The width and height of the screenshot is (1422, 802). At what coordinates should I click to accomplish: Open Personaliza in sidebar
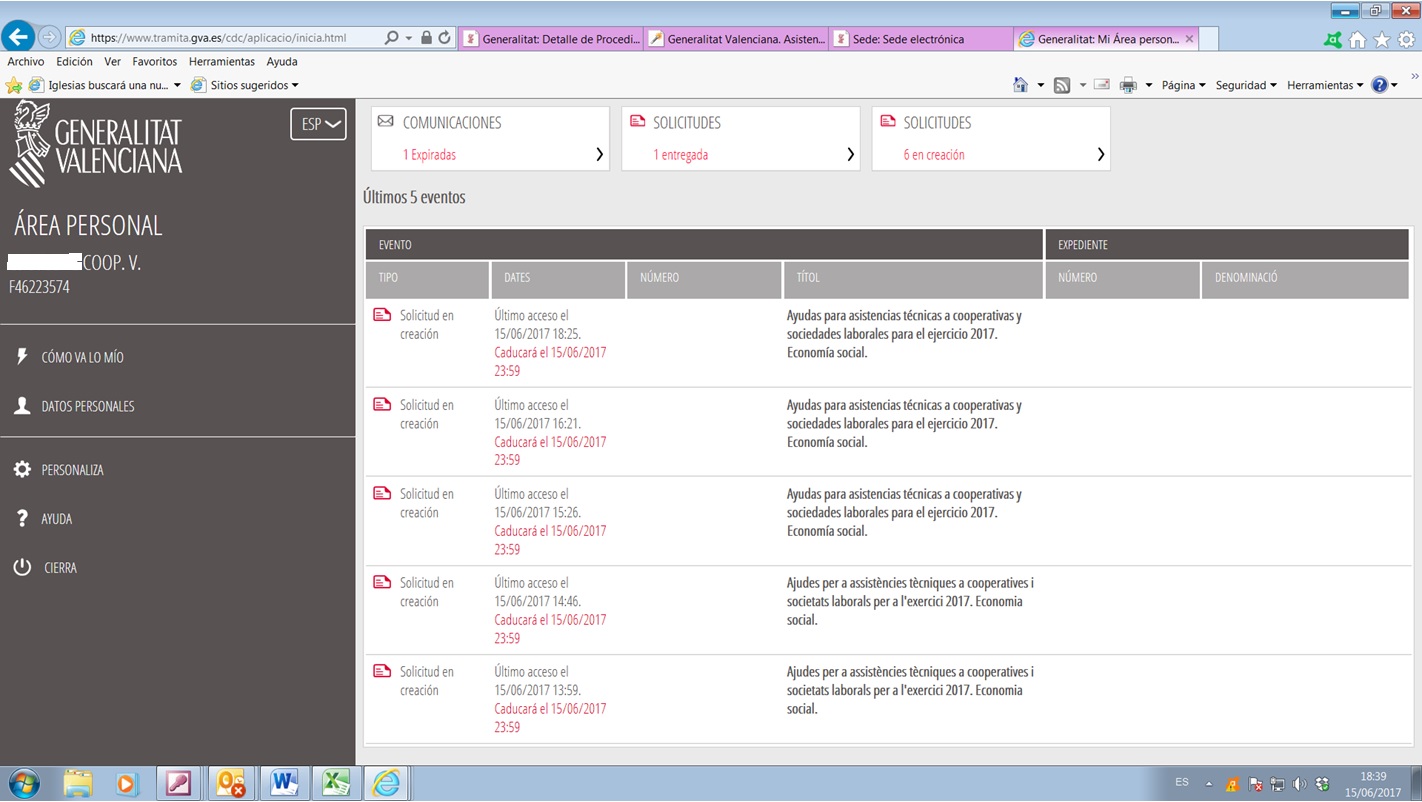tap(72, 470)
